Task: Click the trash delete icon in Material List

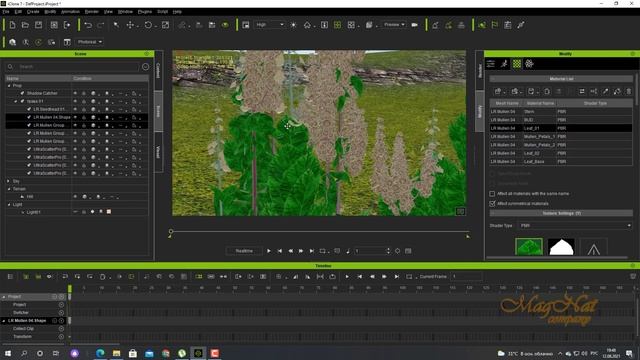Action: coord(629,91)
